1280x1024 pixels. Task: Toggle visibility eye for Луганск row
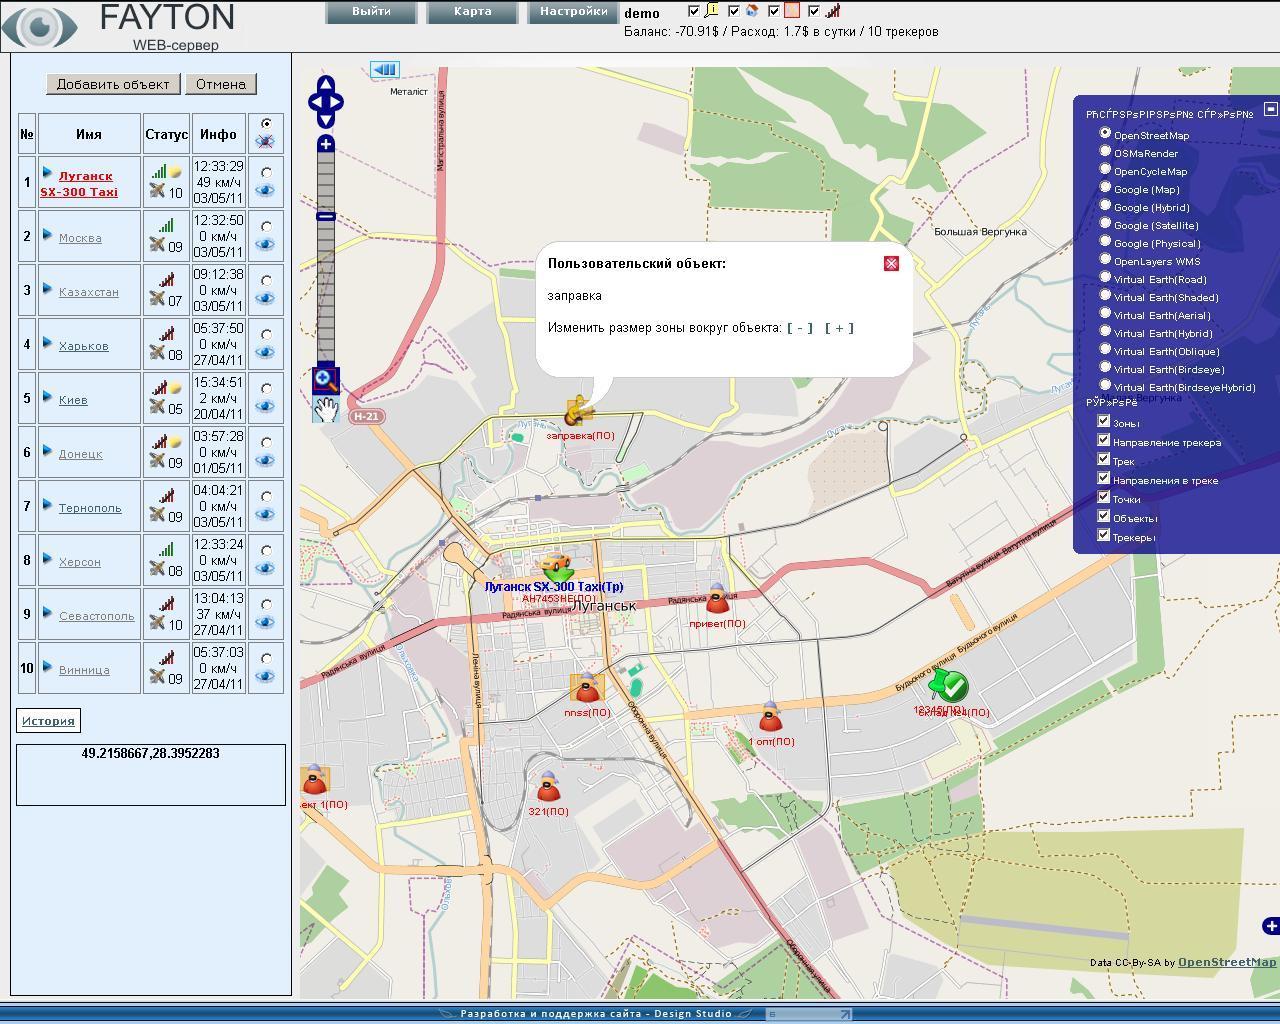tap(265, 191)
